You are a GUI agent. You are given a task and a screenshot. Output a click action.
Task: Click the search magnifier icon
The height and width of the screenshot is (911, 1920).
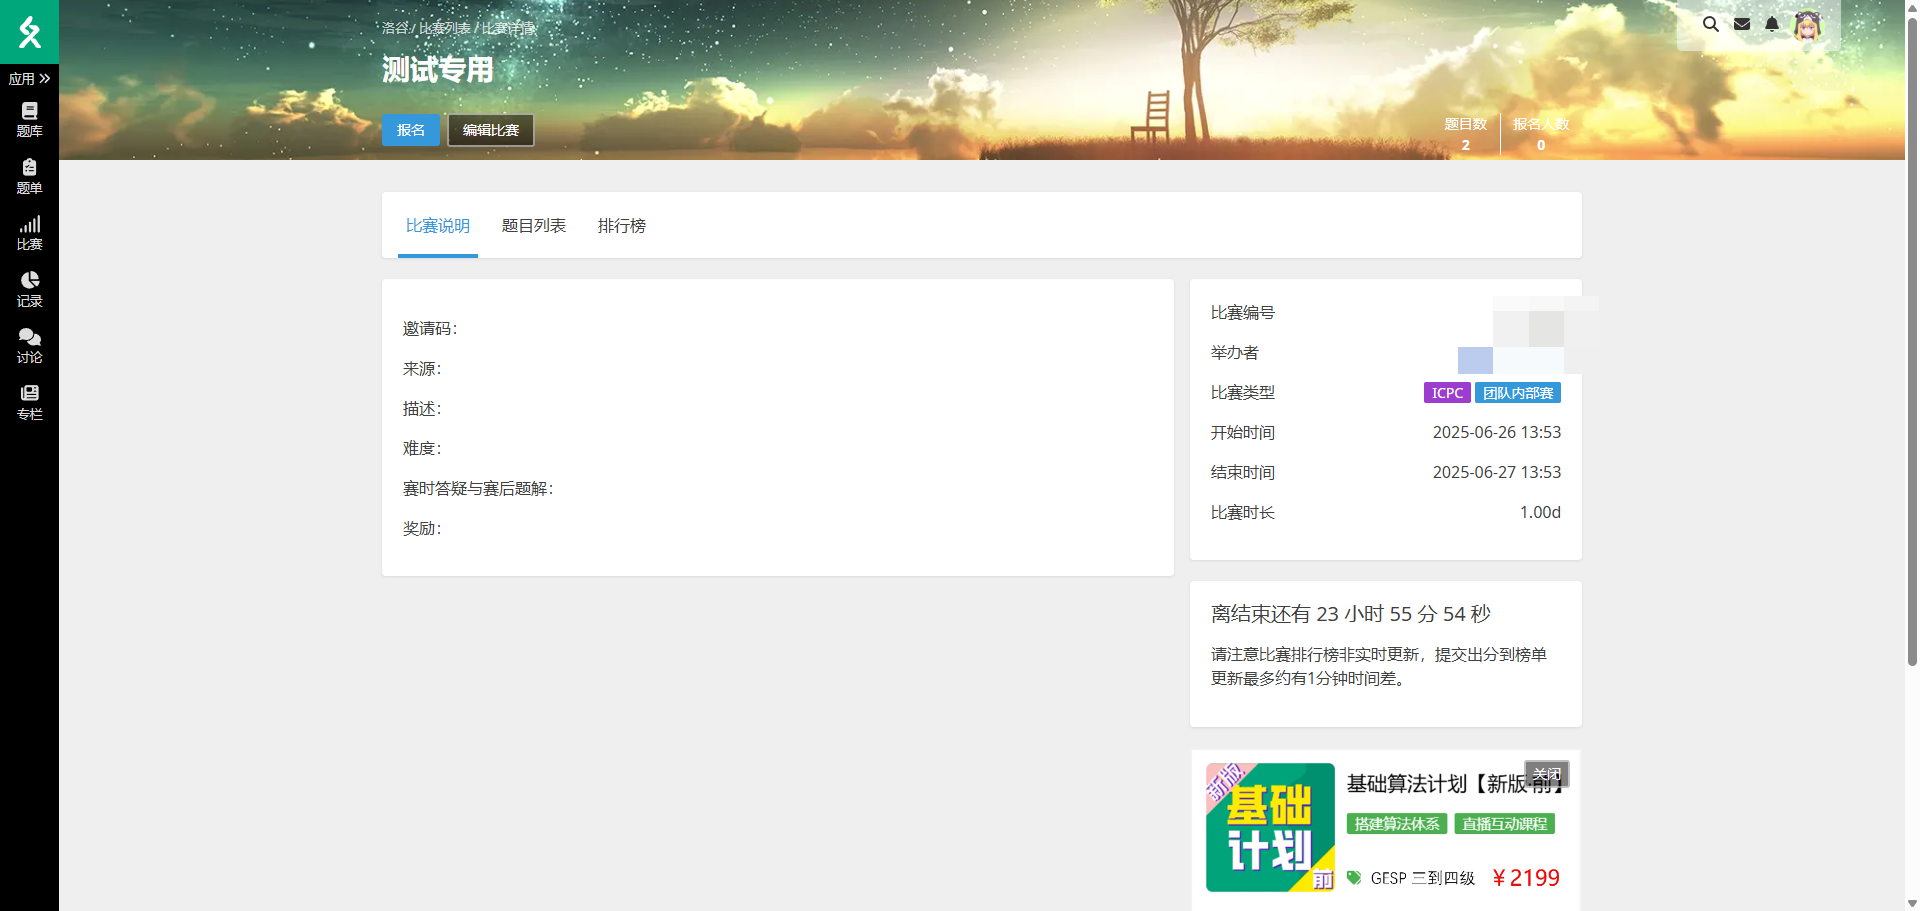click(1710, 24)
